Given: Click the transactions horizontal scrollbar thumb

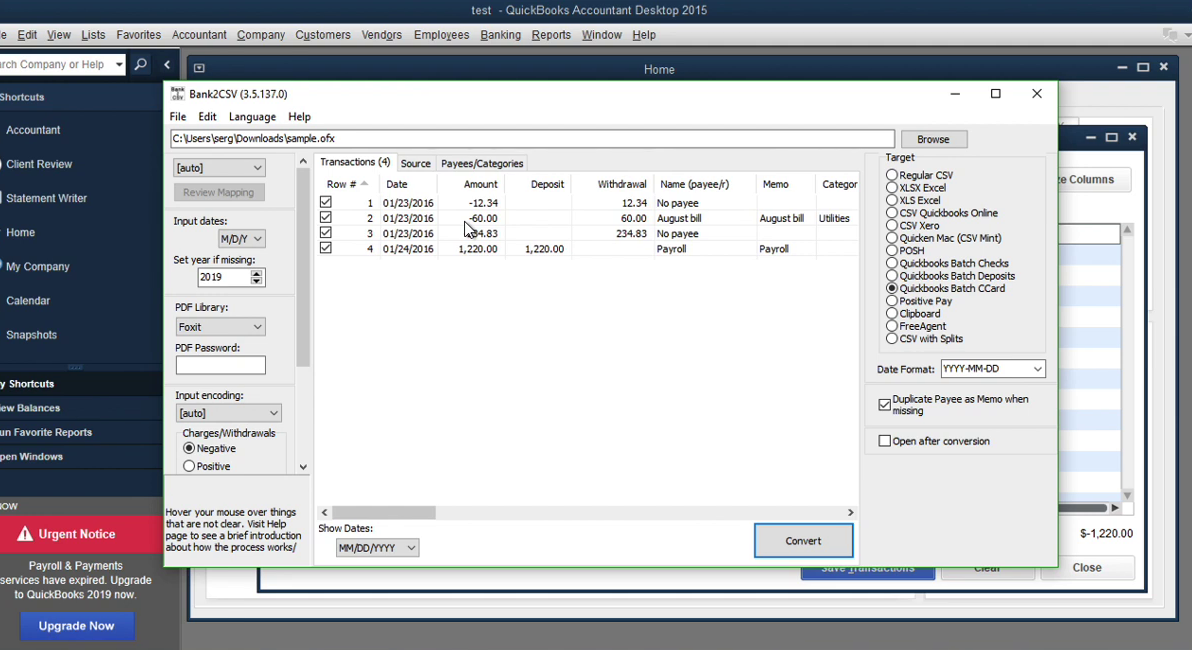Looking at the screenshot, I should (x=384, y=512).
